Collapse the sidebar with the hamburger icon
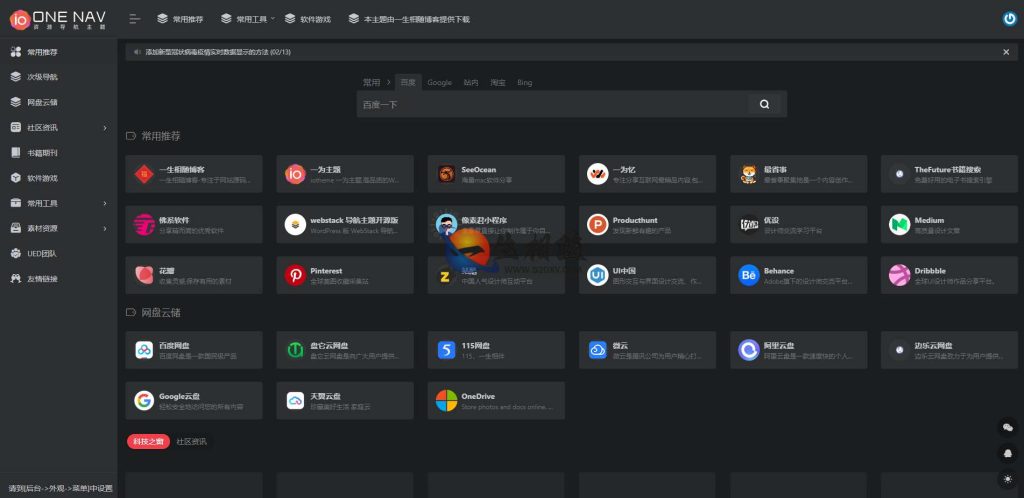Screen dimensions: 1024x498 [x=135, y=19]
